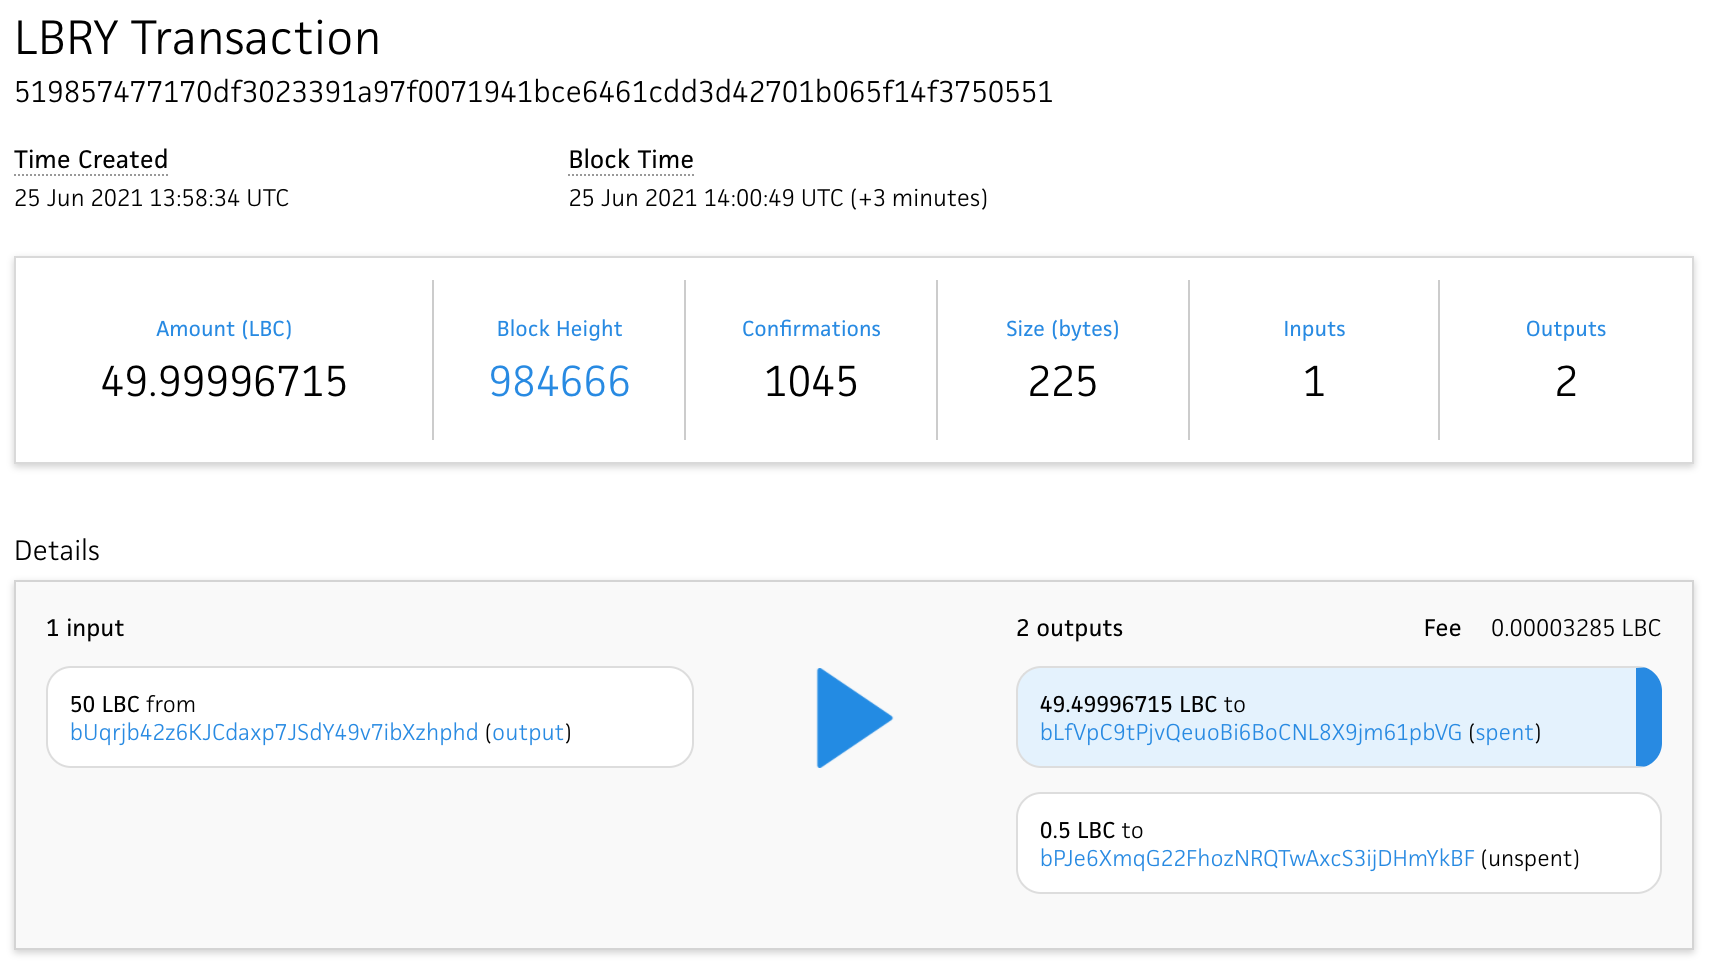Select the transaction hash text
Image resolution: width=1712 pixels, height=974 pixels.
click(533, 92)
